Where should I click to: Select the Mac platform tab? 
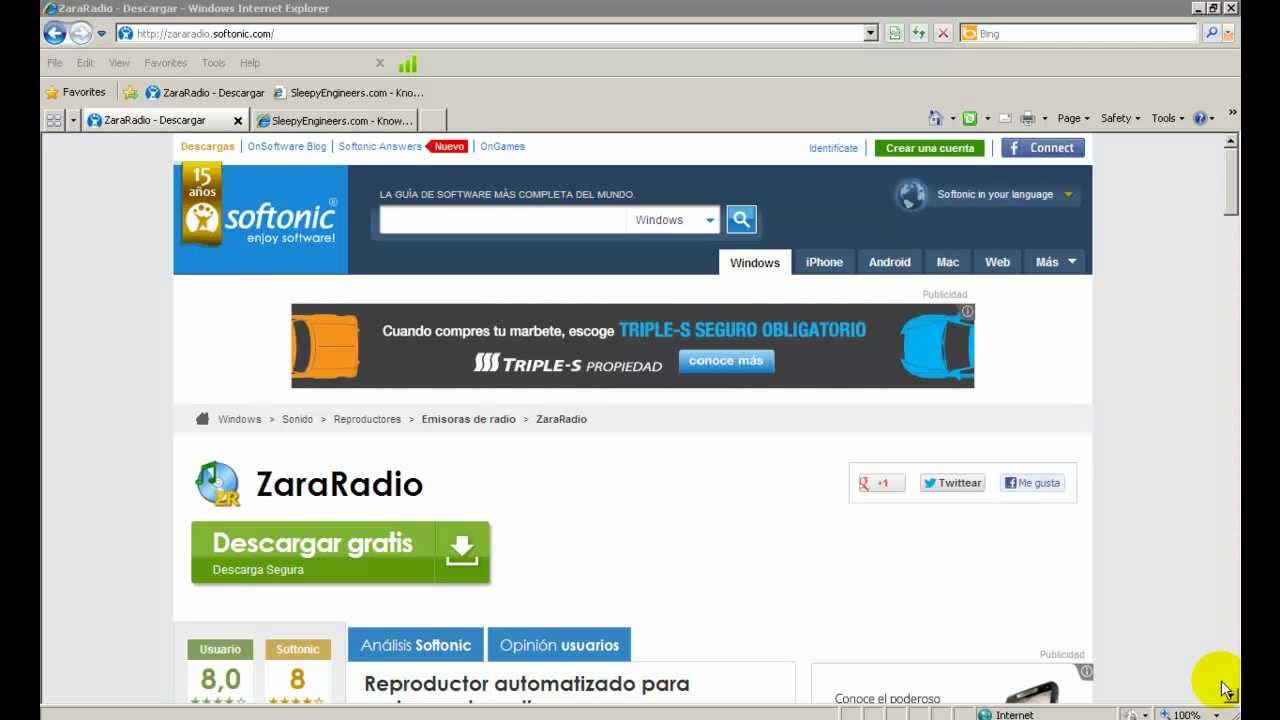(x=947, y=262)
